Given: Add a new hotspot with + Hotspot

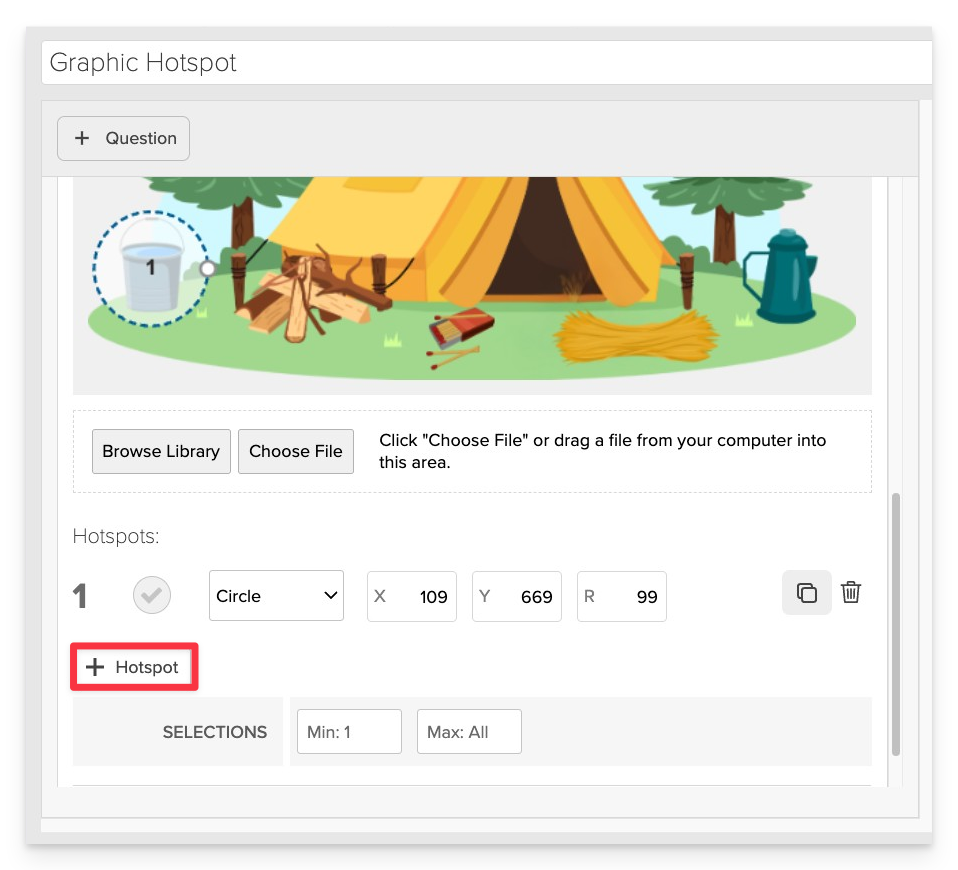Looking at the screenshot, I should click(x=134, y=667).
